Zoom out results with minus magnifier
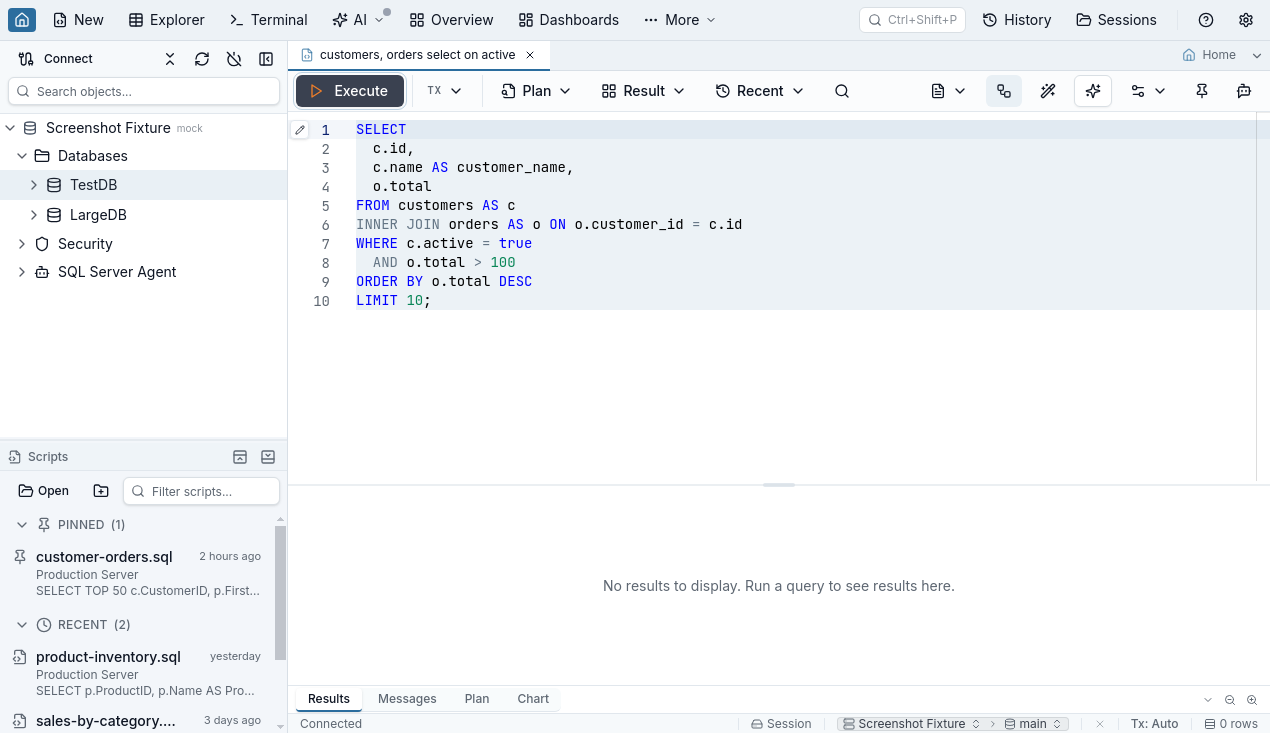Screen dimensions: 1270x733 pos(1230,700)
